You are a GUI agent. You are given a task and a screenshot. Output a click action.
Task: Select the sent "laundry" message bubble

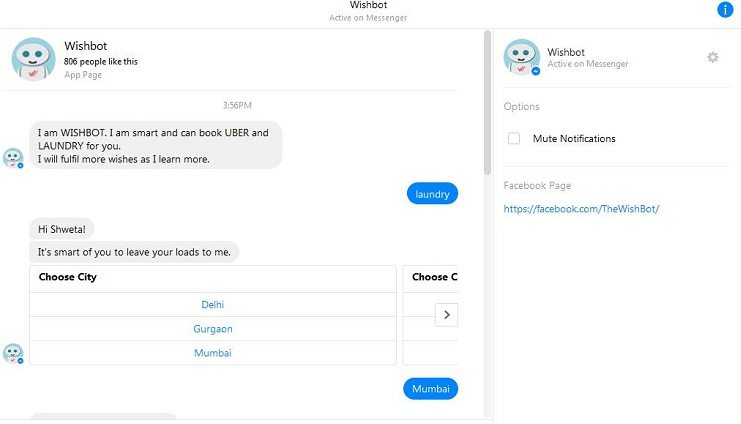(432, 194)
